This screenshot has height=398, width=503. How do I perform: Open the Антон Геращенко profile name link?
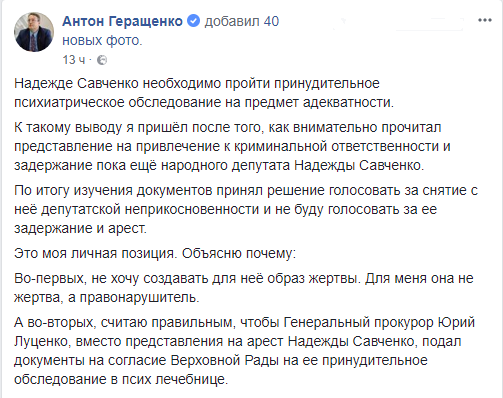(x=122, y=21)
